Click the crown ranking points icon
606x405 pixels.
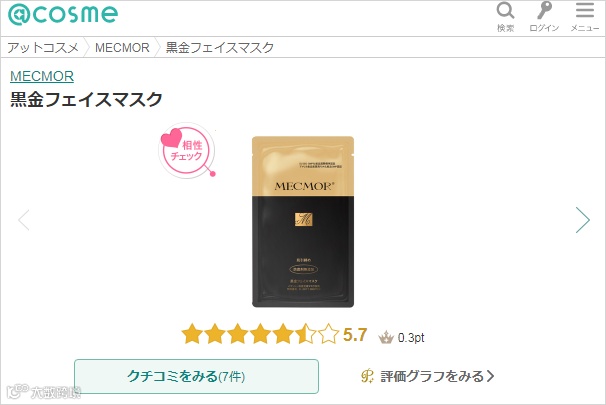click(x=386, y=337)
